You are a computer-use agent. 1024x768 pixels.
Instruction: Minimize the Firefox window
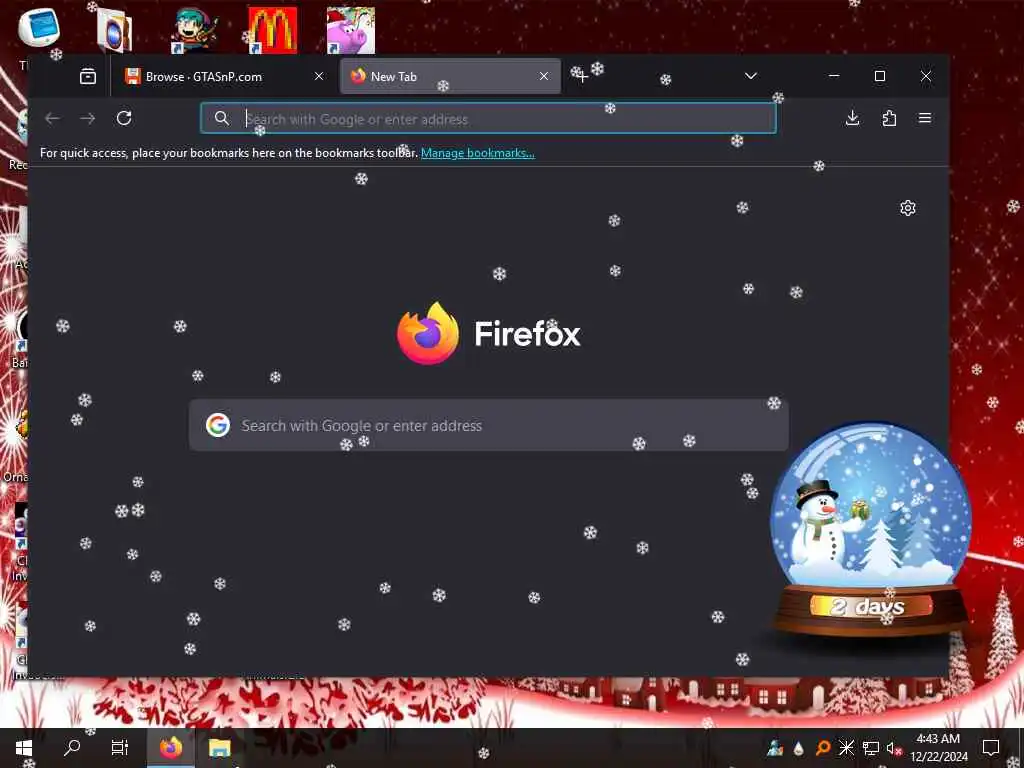pos(834,76)
